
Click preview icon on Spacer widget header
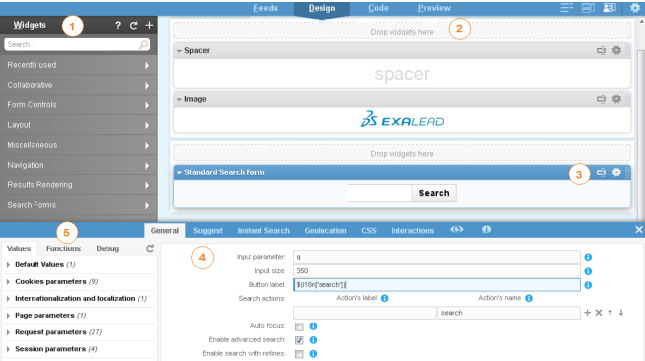coord(601,51)
